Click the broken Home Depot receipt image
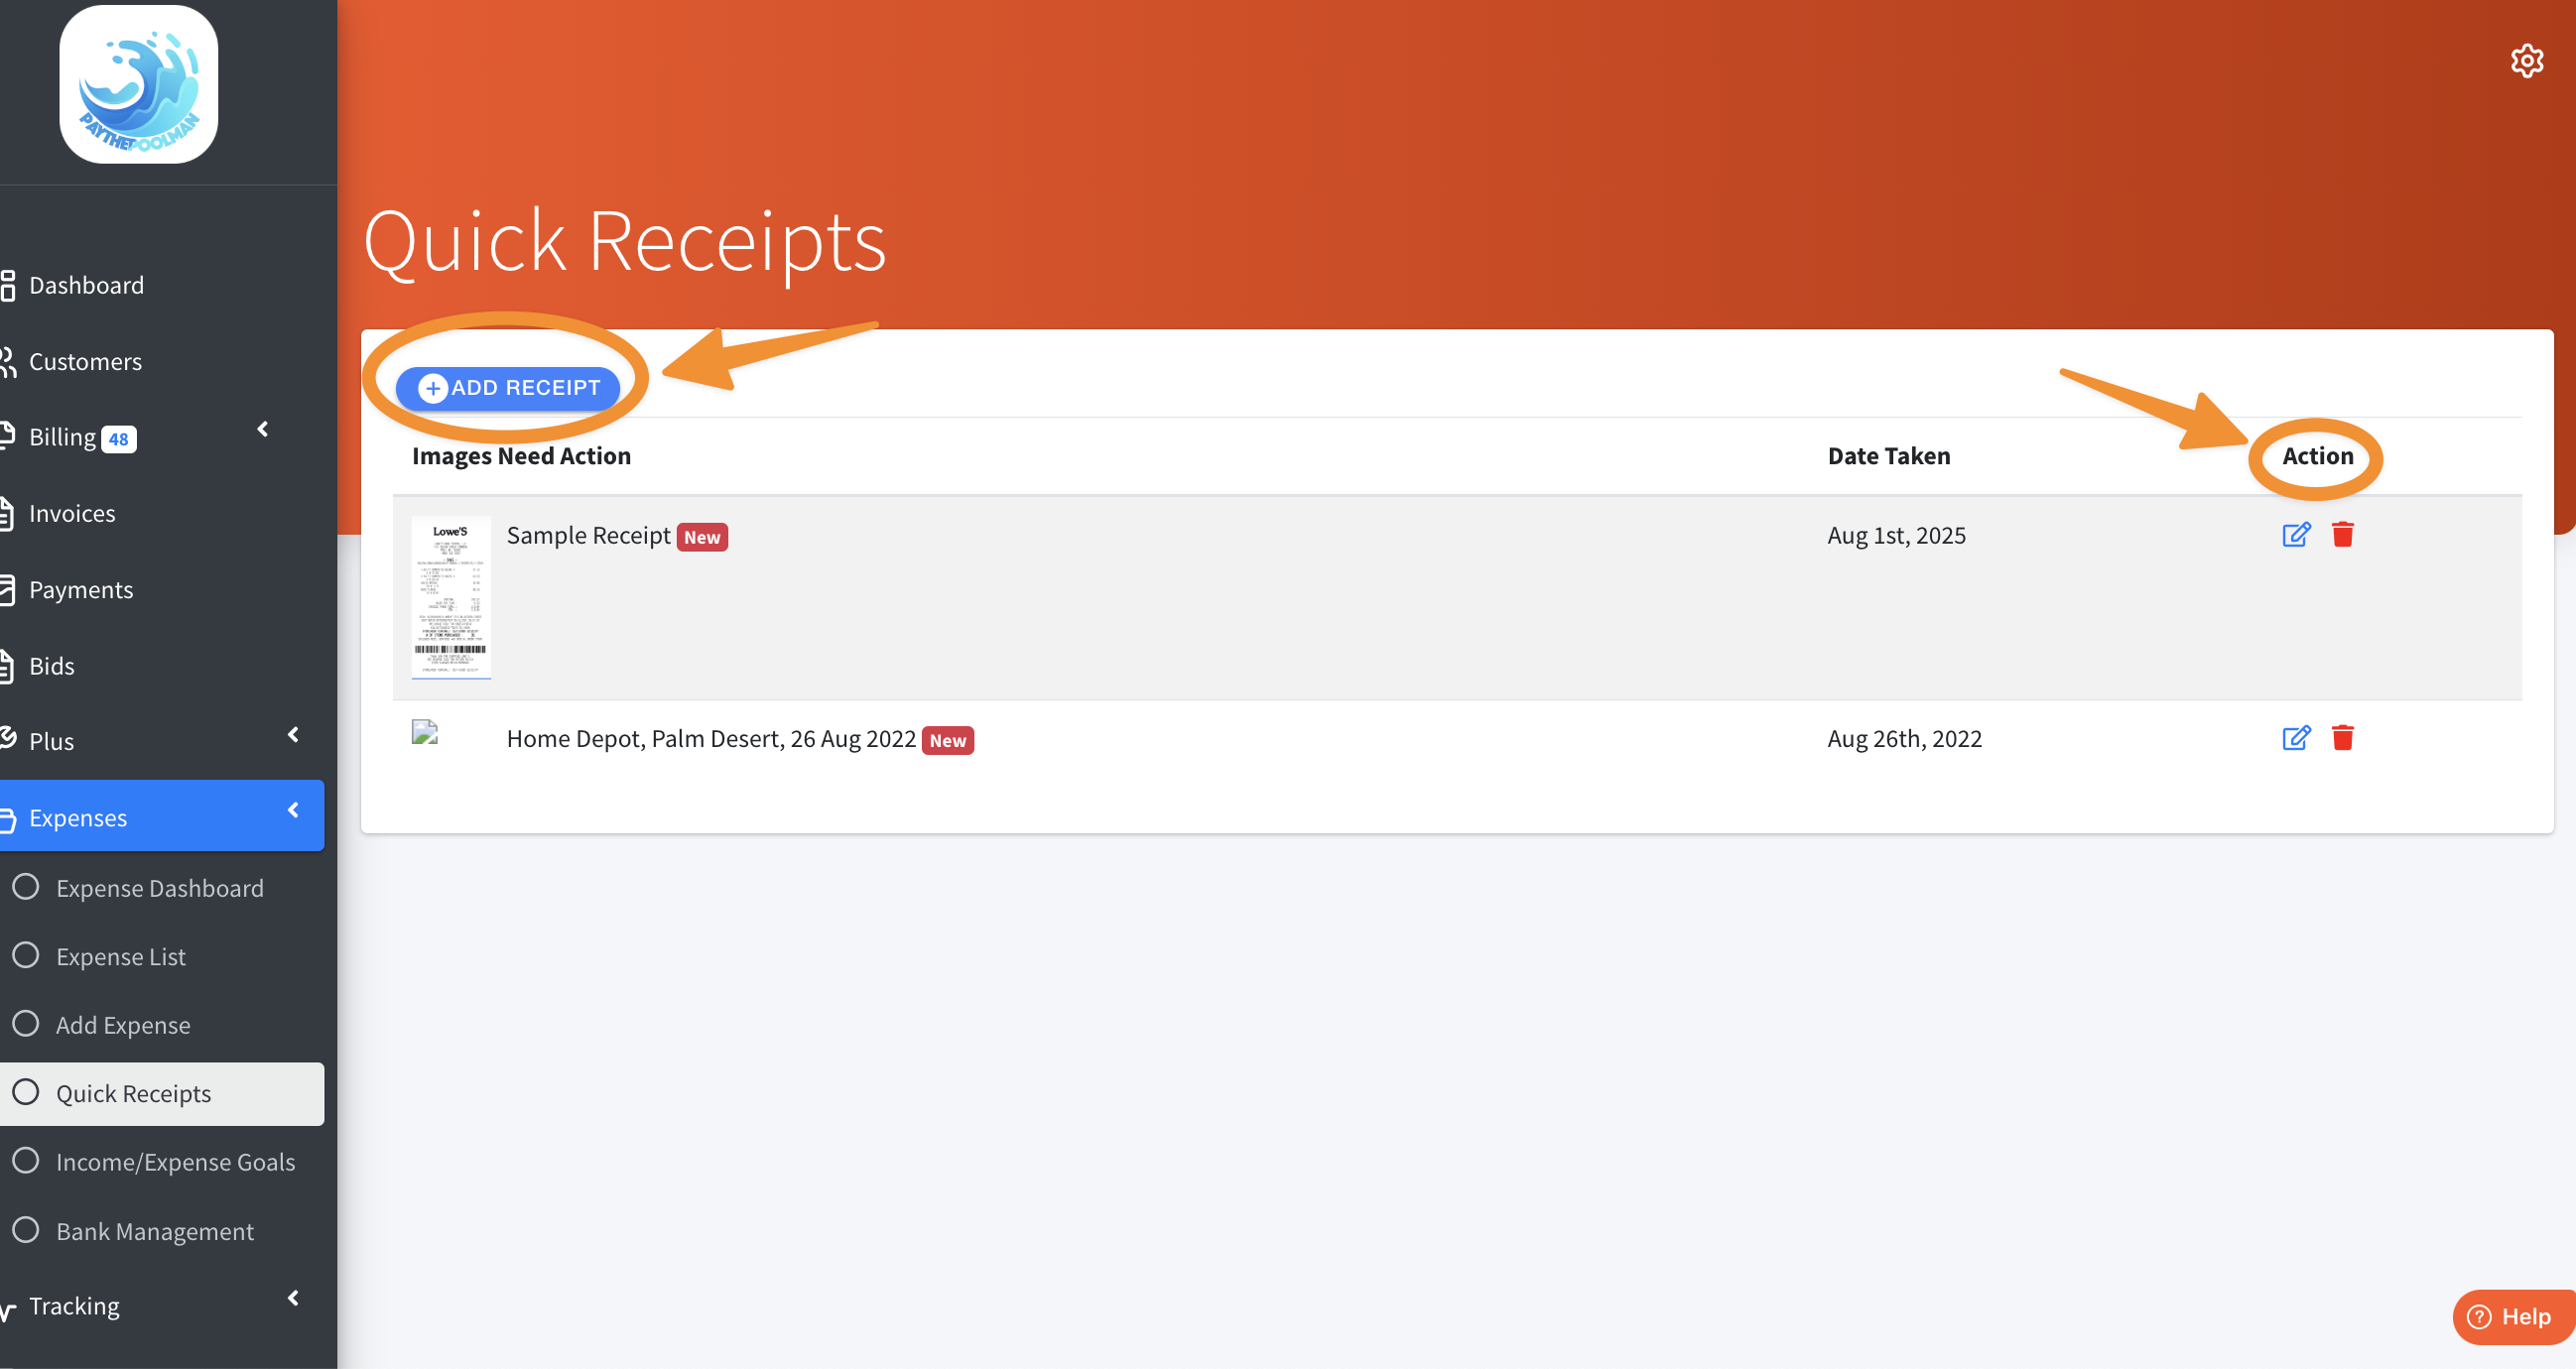The width and height of the screenshot is (2576, 1369). click(425, 733)
